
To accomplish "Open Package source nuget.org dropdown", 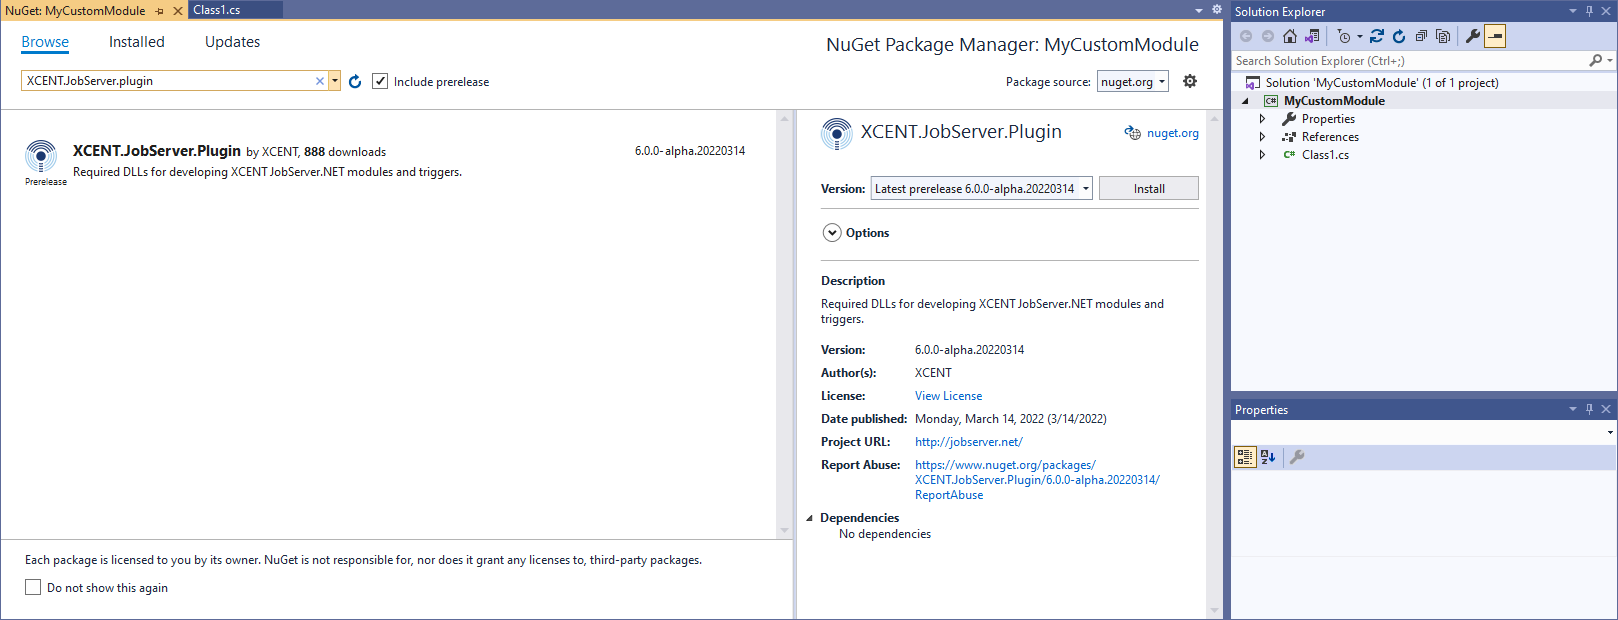I will (x=1133, y=82).
